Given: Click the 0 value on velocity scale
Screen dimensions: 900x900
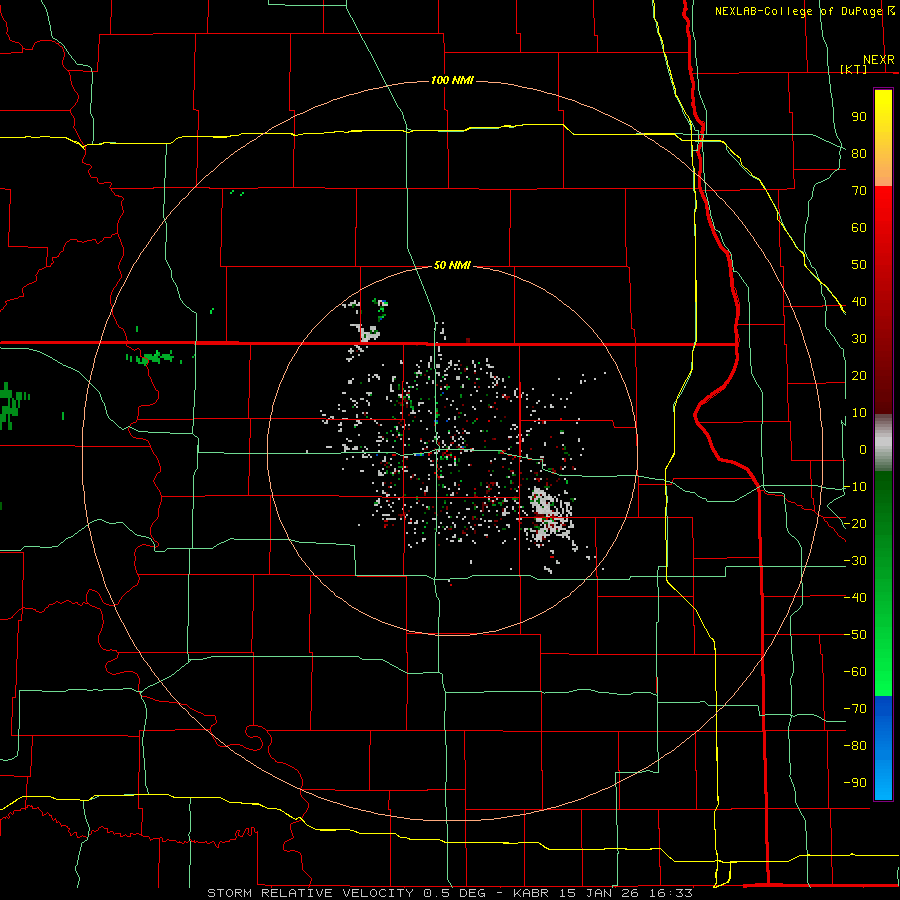Looking at the screenshot, I should coord(863,450).
